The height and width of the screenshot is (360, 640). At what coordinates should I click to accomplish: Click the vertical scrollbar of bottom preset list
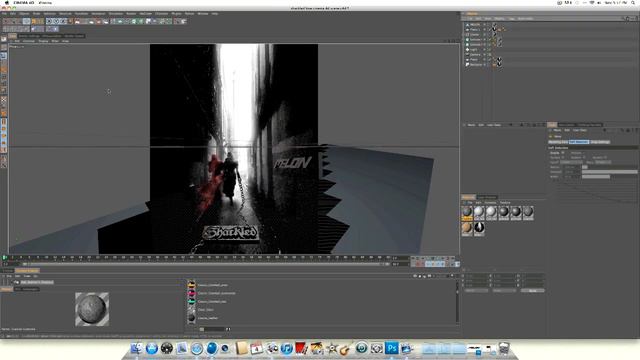click(457, 302)
